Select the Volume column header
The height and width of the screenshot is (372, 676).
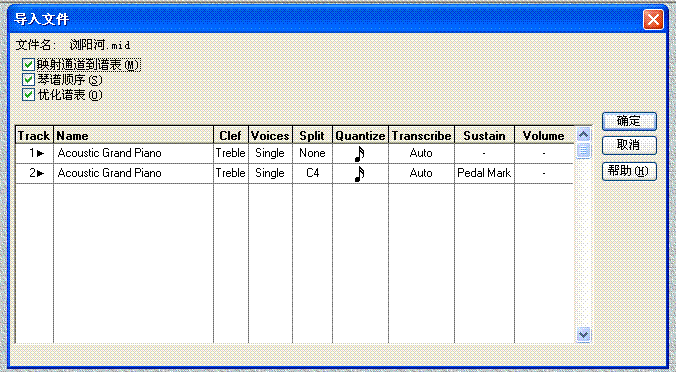coord(544,135)
